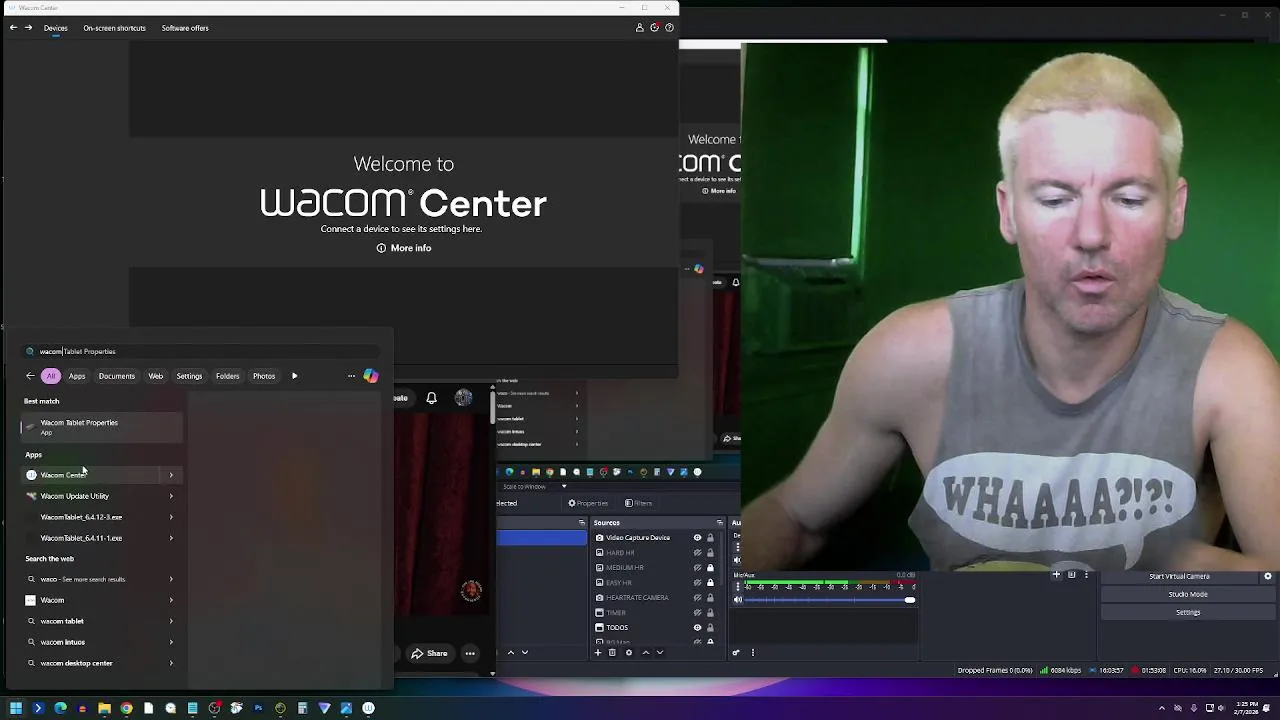The image size is (1280, 720).
Task: Open Wacom Center settings gear icon
Action: 655,28
